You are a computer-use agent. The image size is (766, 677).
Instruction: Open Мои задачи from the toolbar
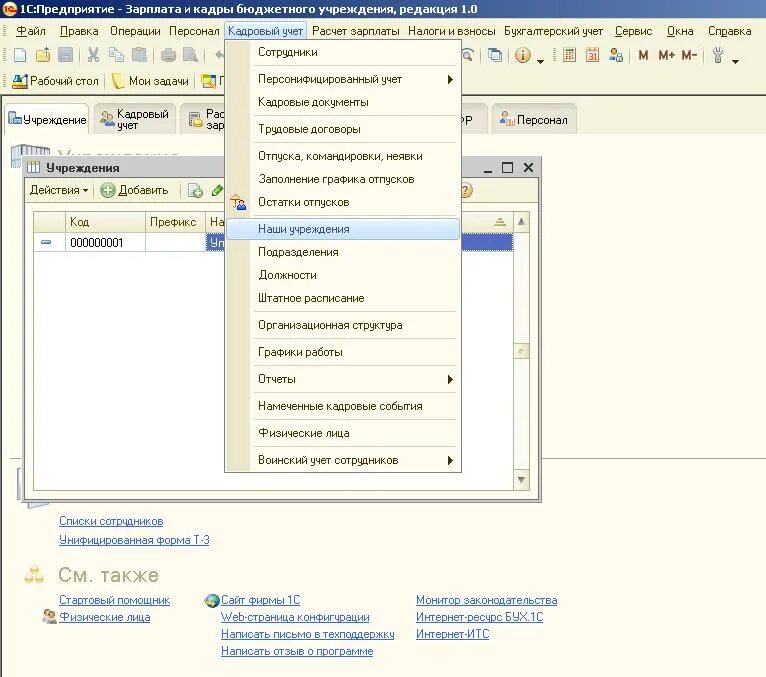click(x=150, y=81)
